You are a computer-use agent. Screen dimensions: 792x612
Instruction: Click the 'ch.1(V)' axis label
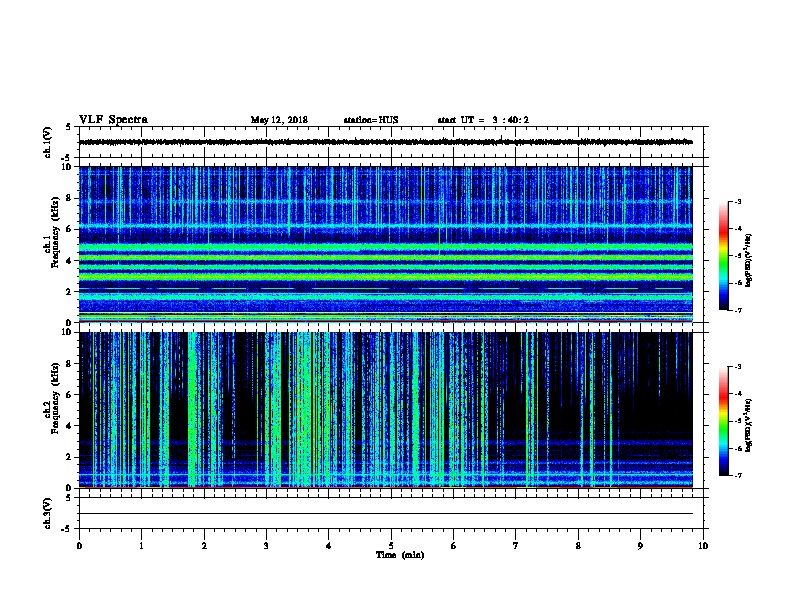pyautogui.click(x=47, y=142)
